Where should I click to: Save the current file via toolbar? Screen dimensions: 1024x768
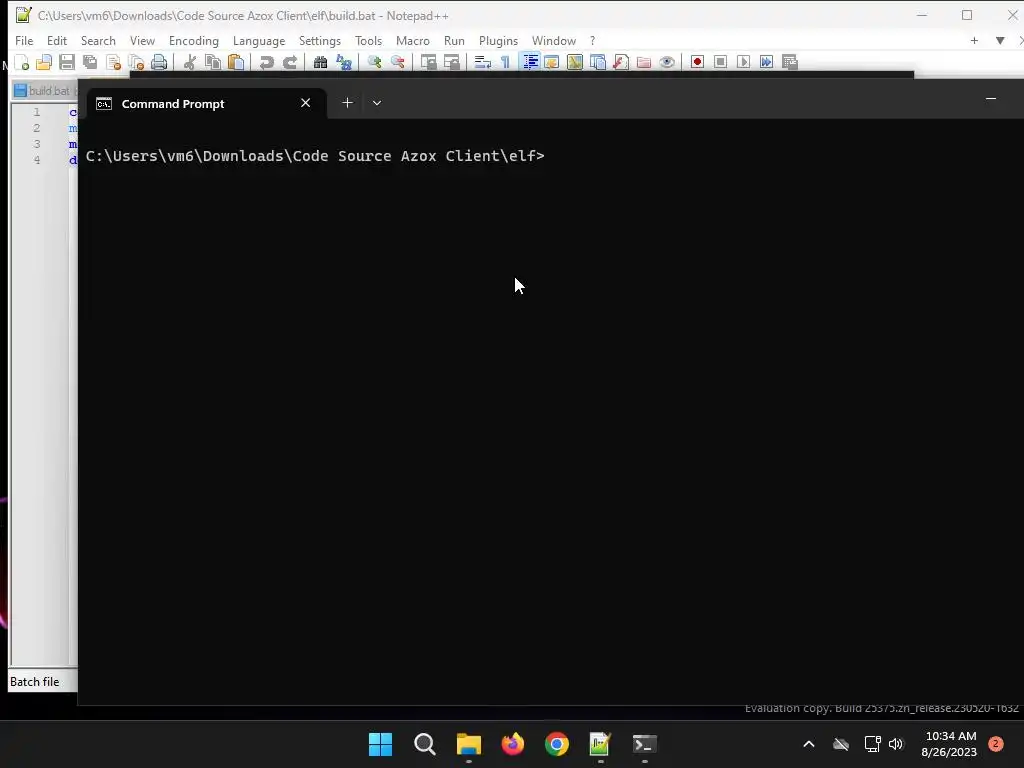pos(67,62)
